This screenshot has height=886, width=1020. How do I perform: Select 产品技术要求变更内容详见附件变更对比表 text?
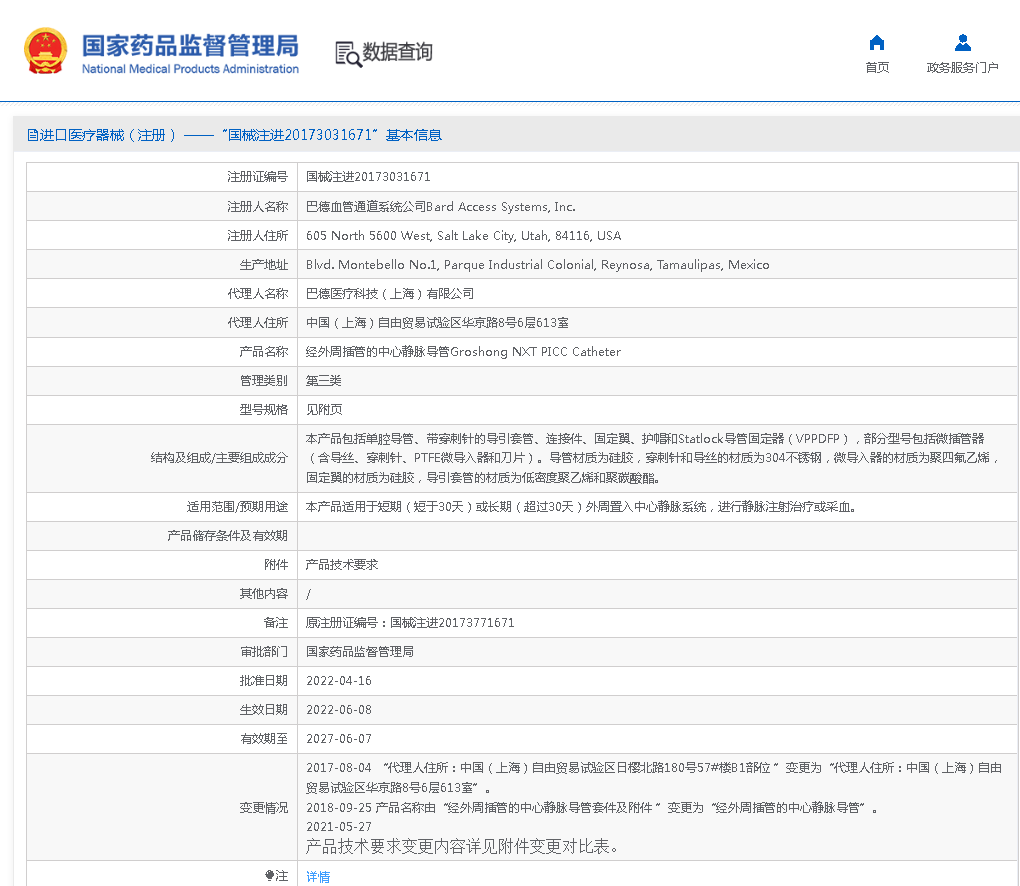(x=462, y=846)
